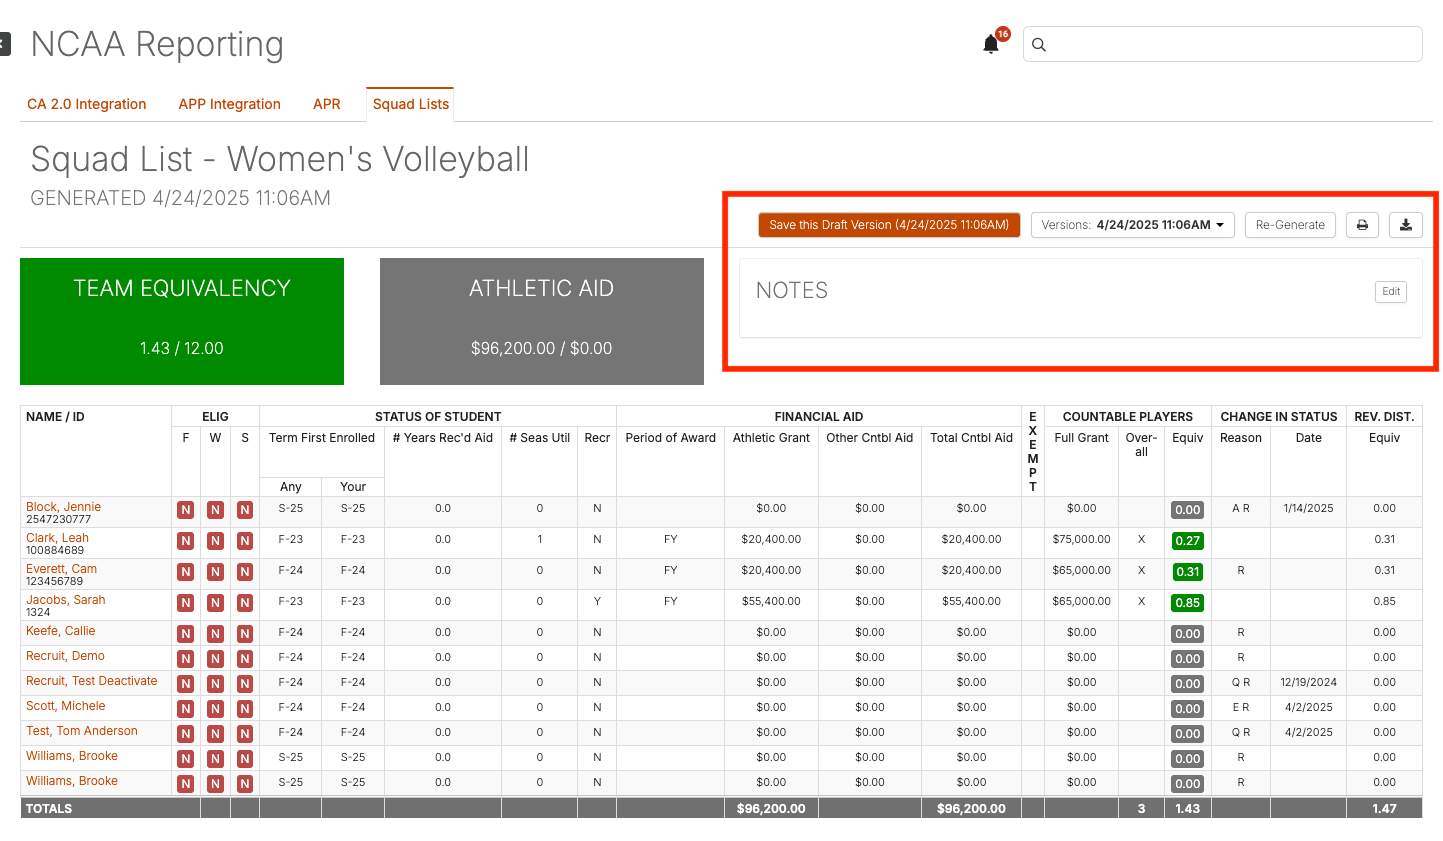Open the notifications bell
Screen dimensions: 1443x841
coord(991,44)
